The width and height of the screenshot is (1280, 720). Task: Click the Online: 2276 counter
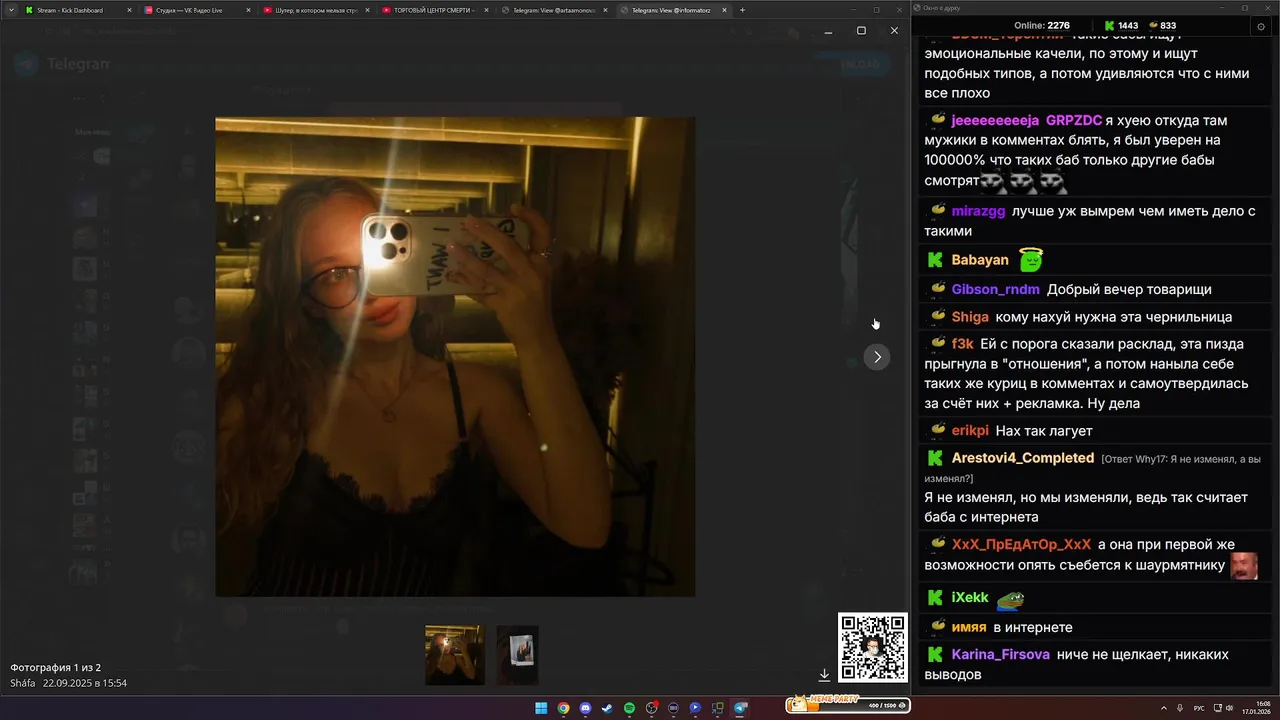(1042, 26)
